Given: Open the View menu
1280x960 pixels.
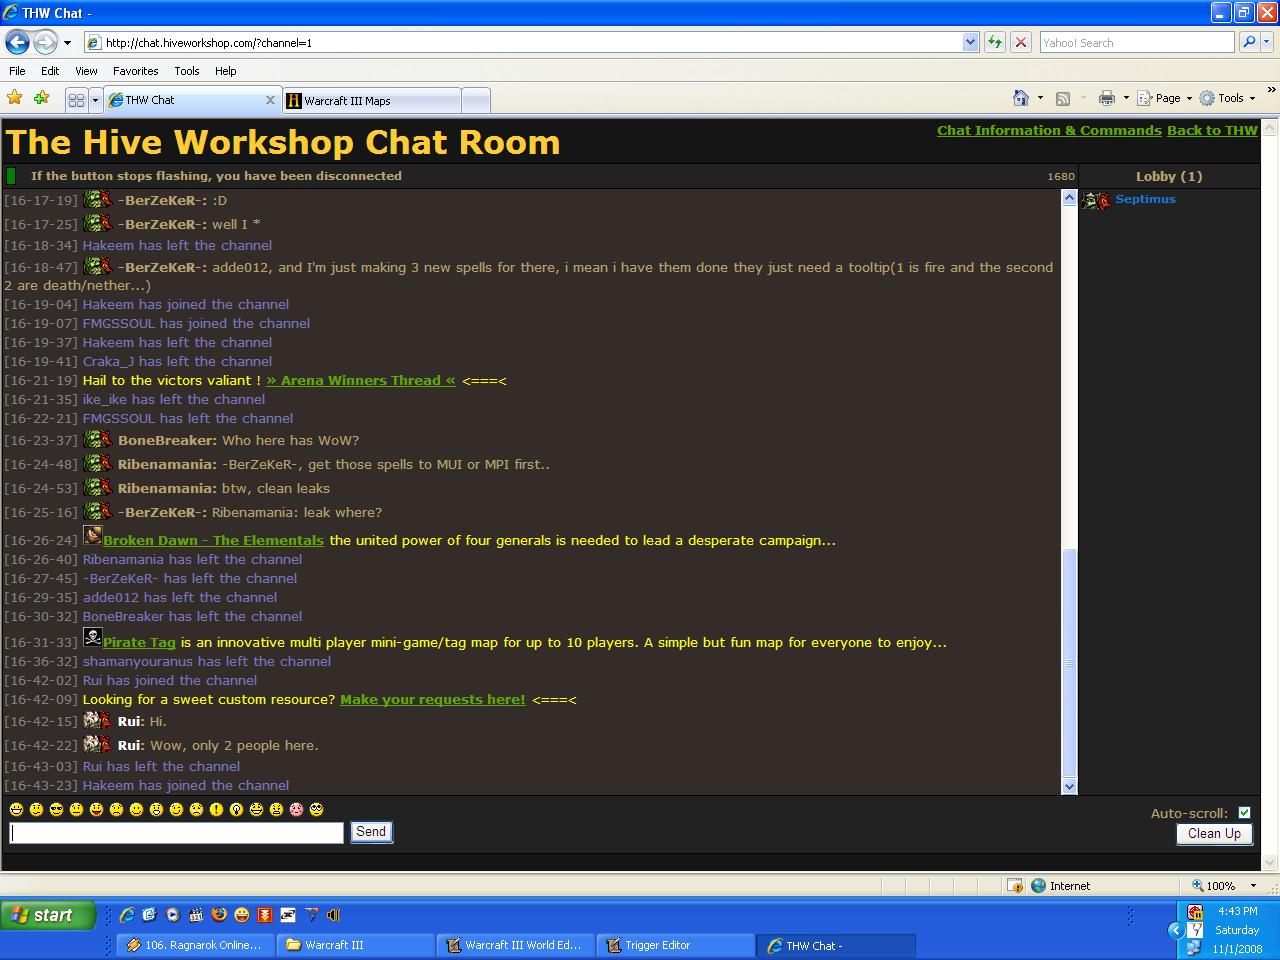Looking at the screenshot, I should point(86,71).
